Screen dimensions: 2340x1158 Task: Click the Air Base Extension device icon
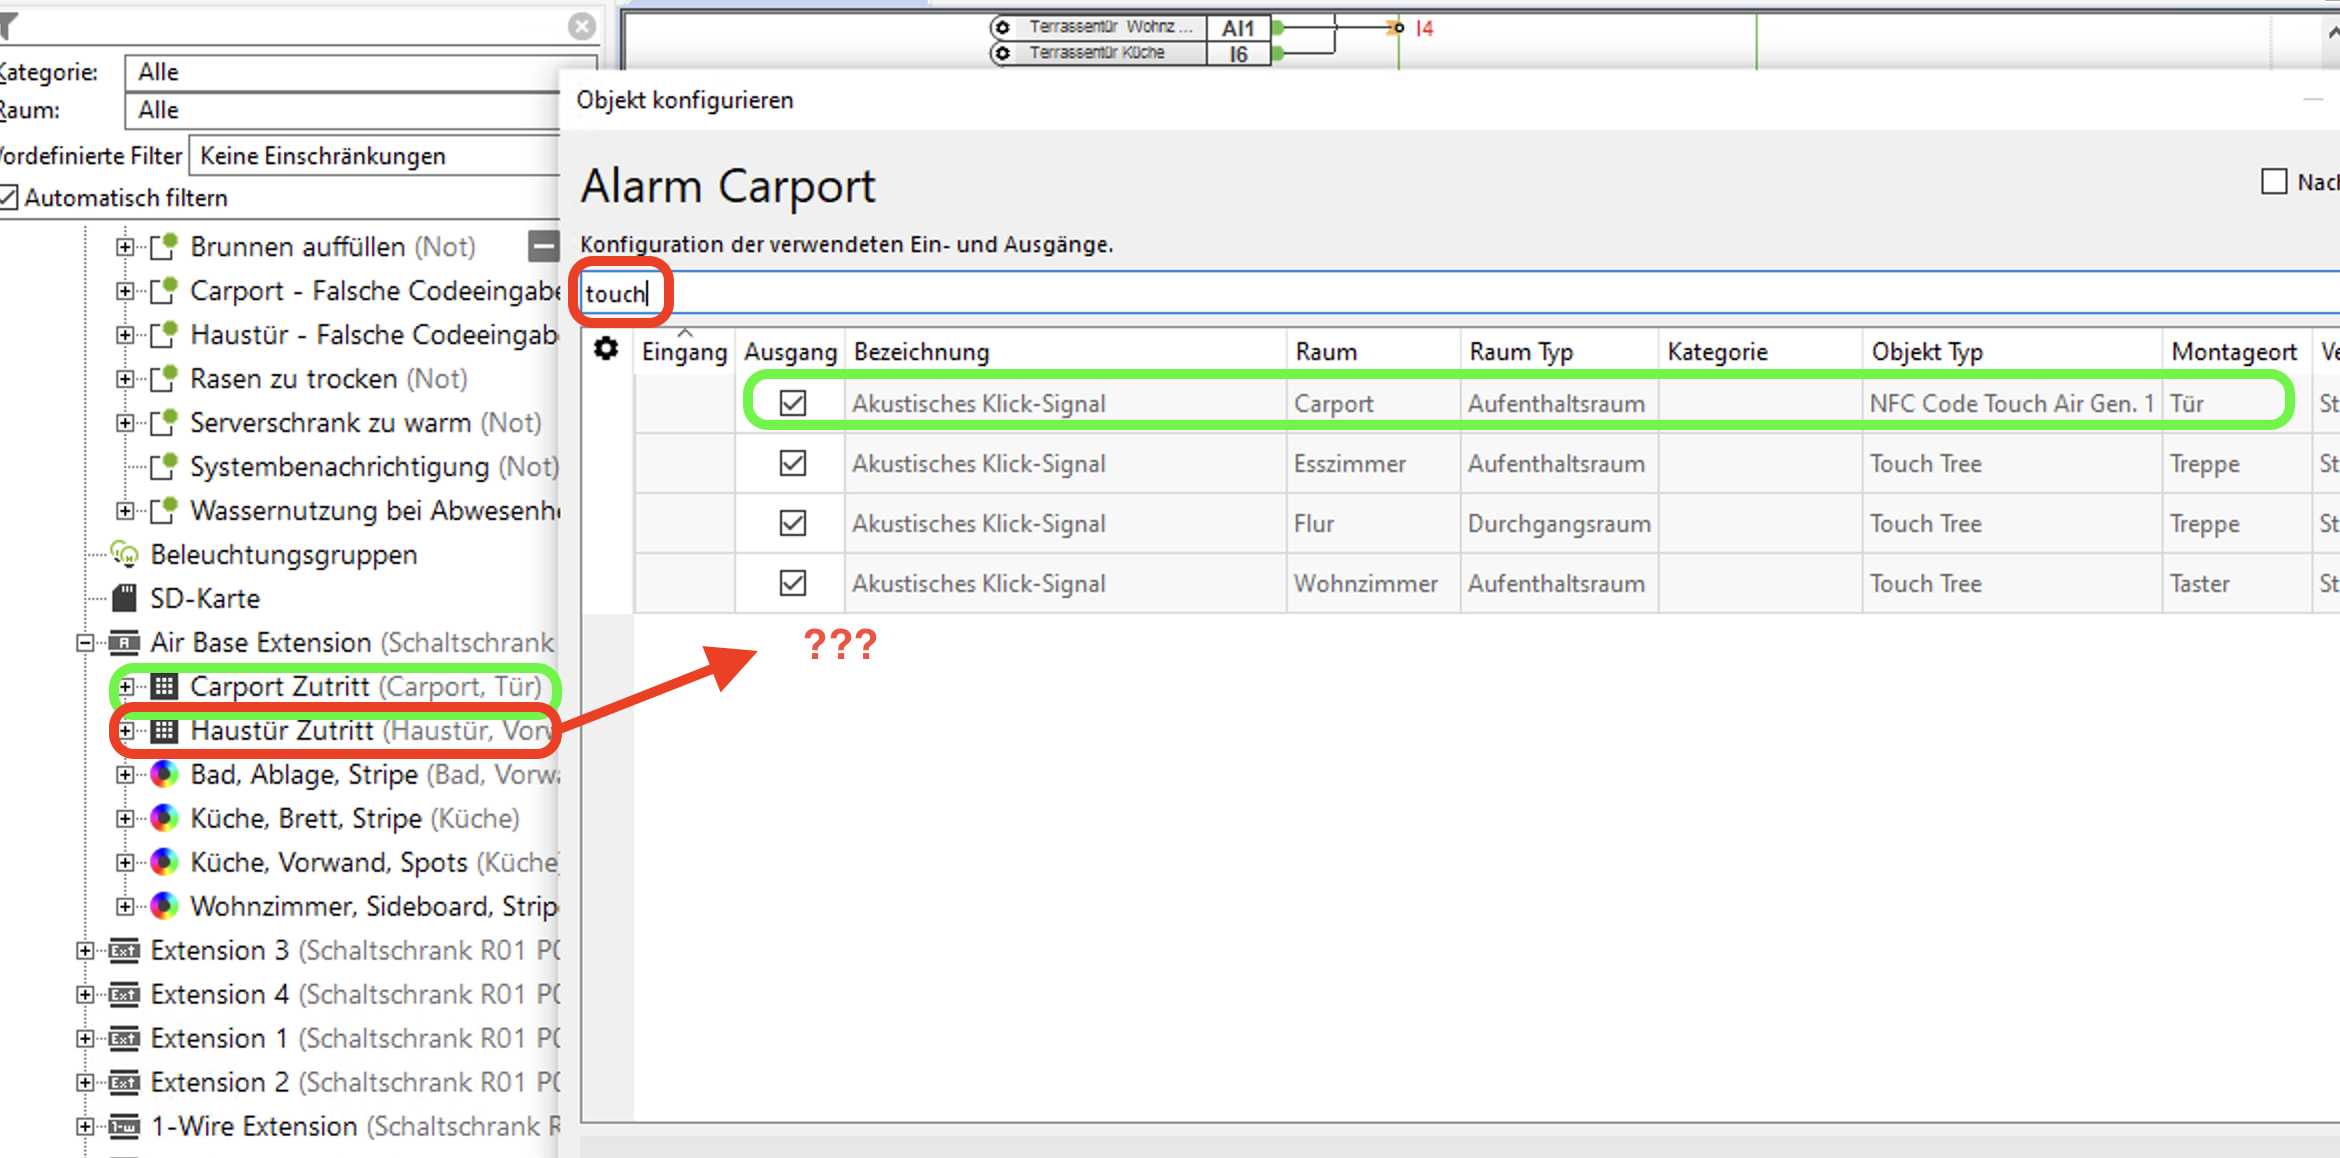point(124,642)
